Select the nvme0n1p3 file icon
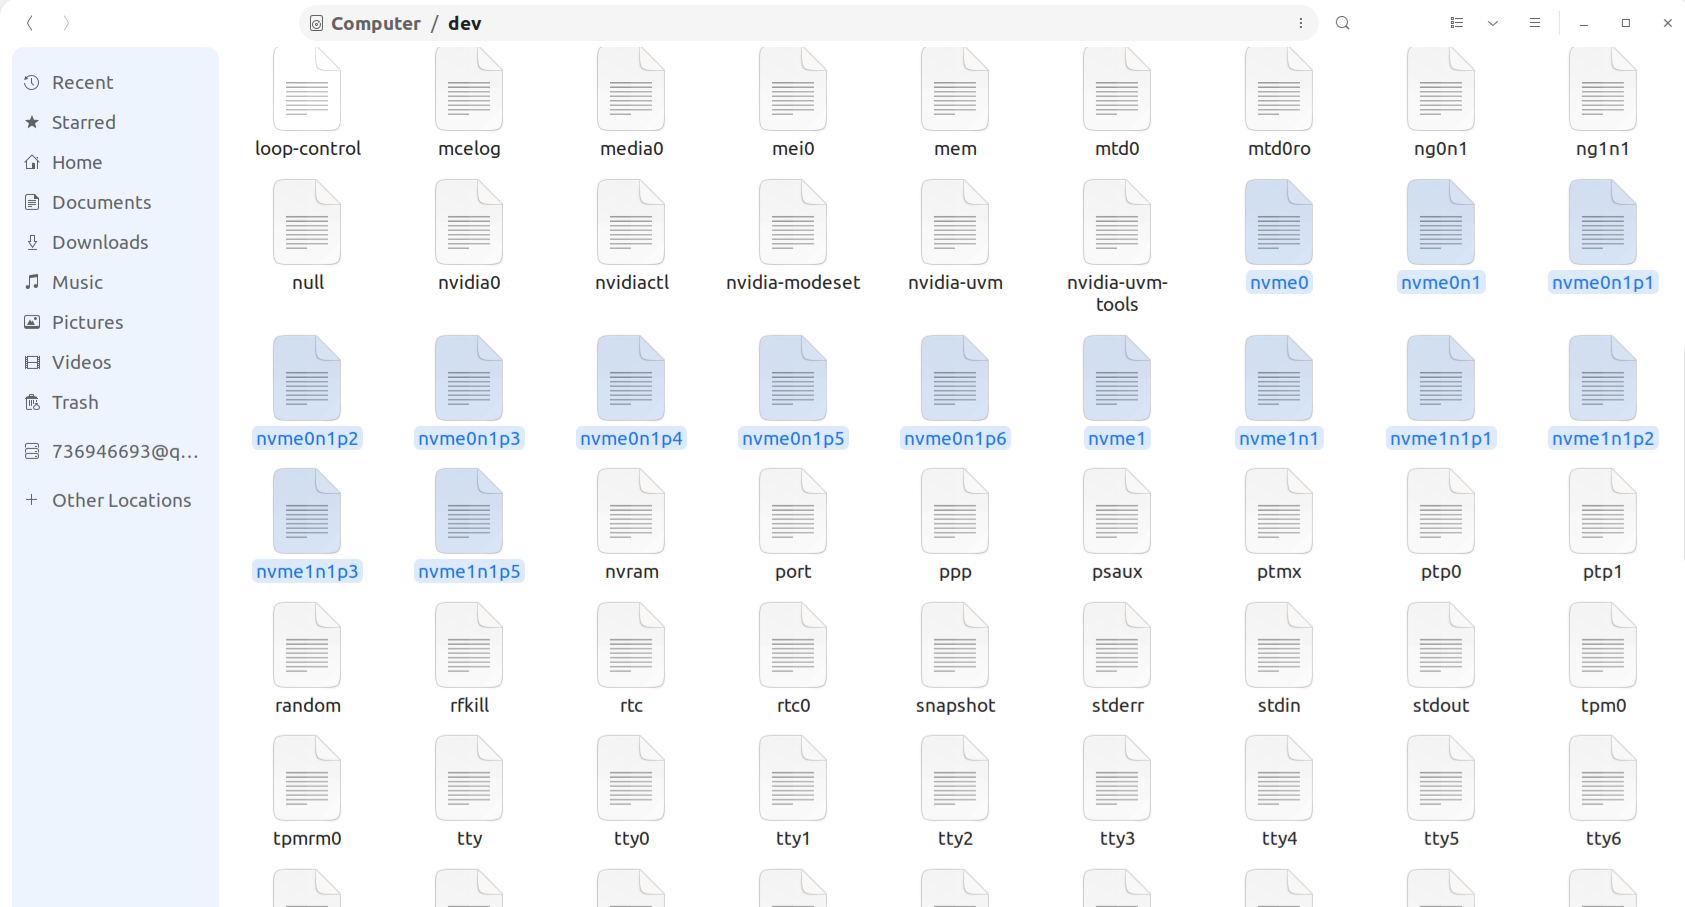The image size is (1685, 907). click(469, 379)
